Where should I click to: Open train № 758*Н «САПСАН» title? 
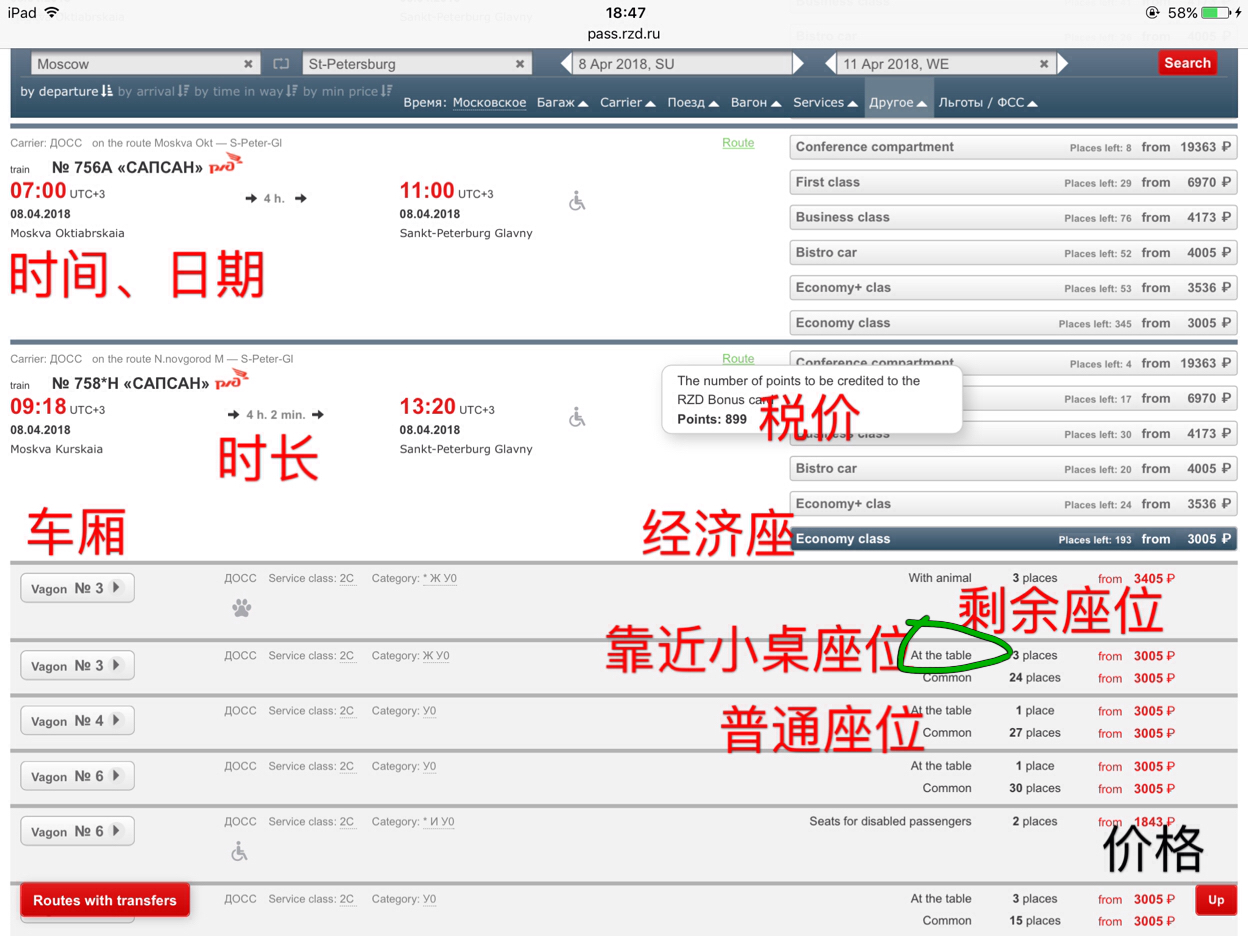click(x=130, y=383)
